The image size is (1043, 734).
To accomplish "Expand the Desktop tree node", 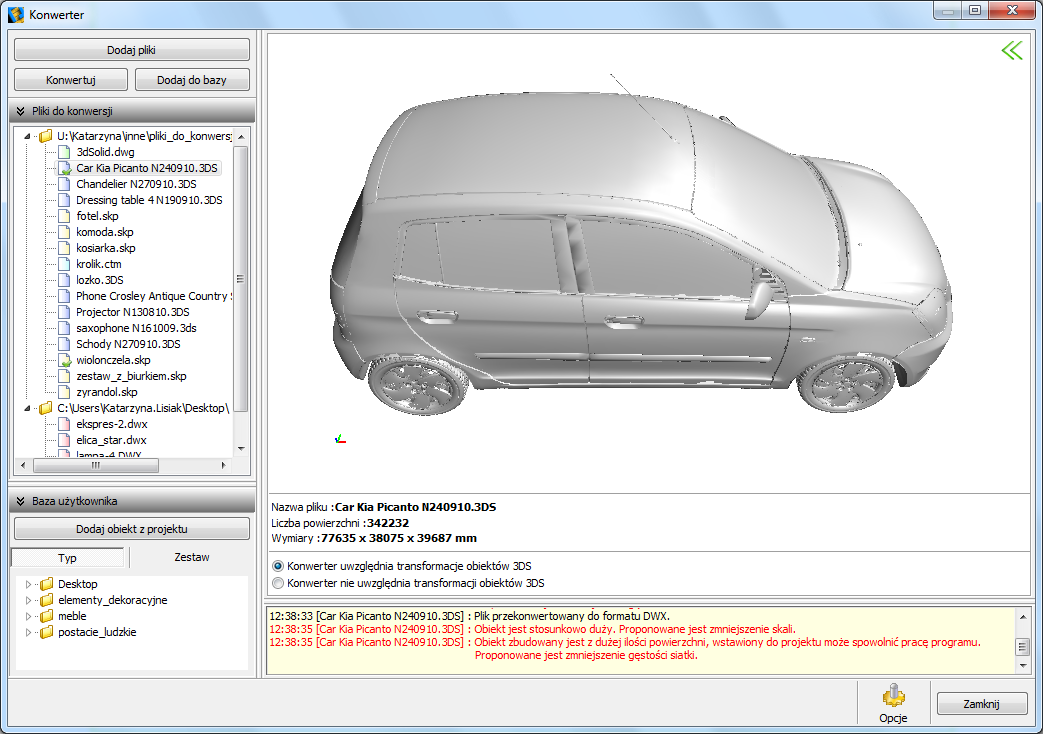I will point(29,584).
